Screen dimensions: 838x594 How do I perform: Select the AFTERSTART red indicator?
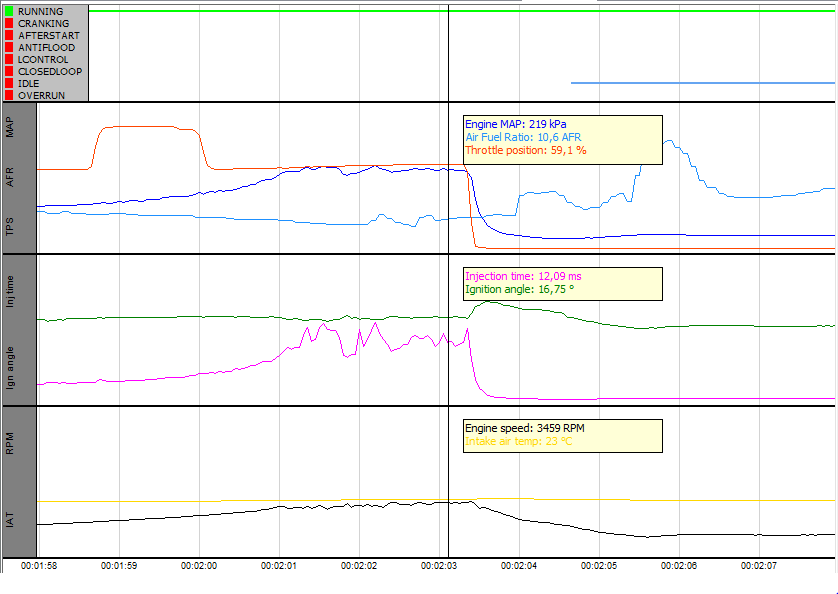[x=9, y=35]
